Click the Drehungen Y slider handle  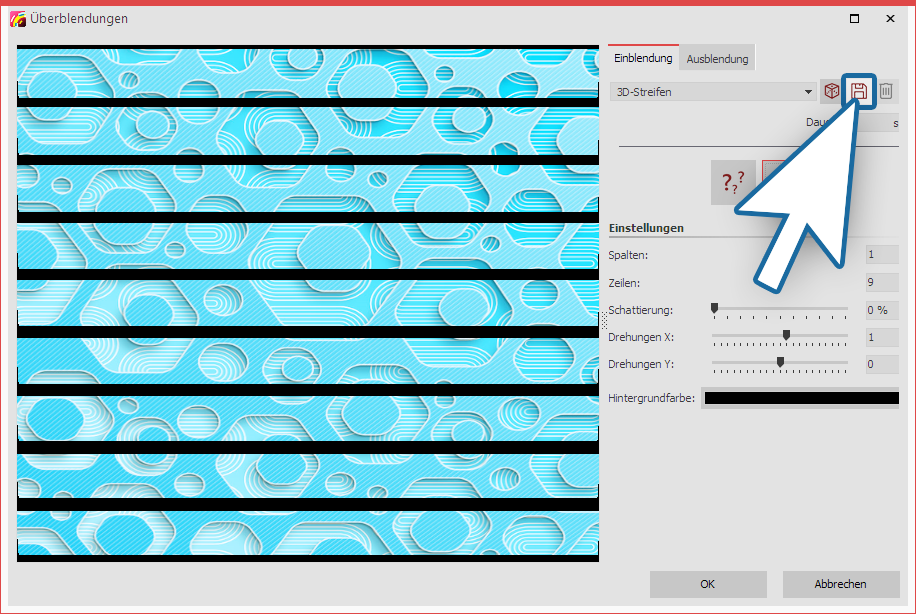click(x=780, y=362)
